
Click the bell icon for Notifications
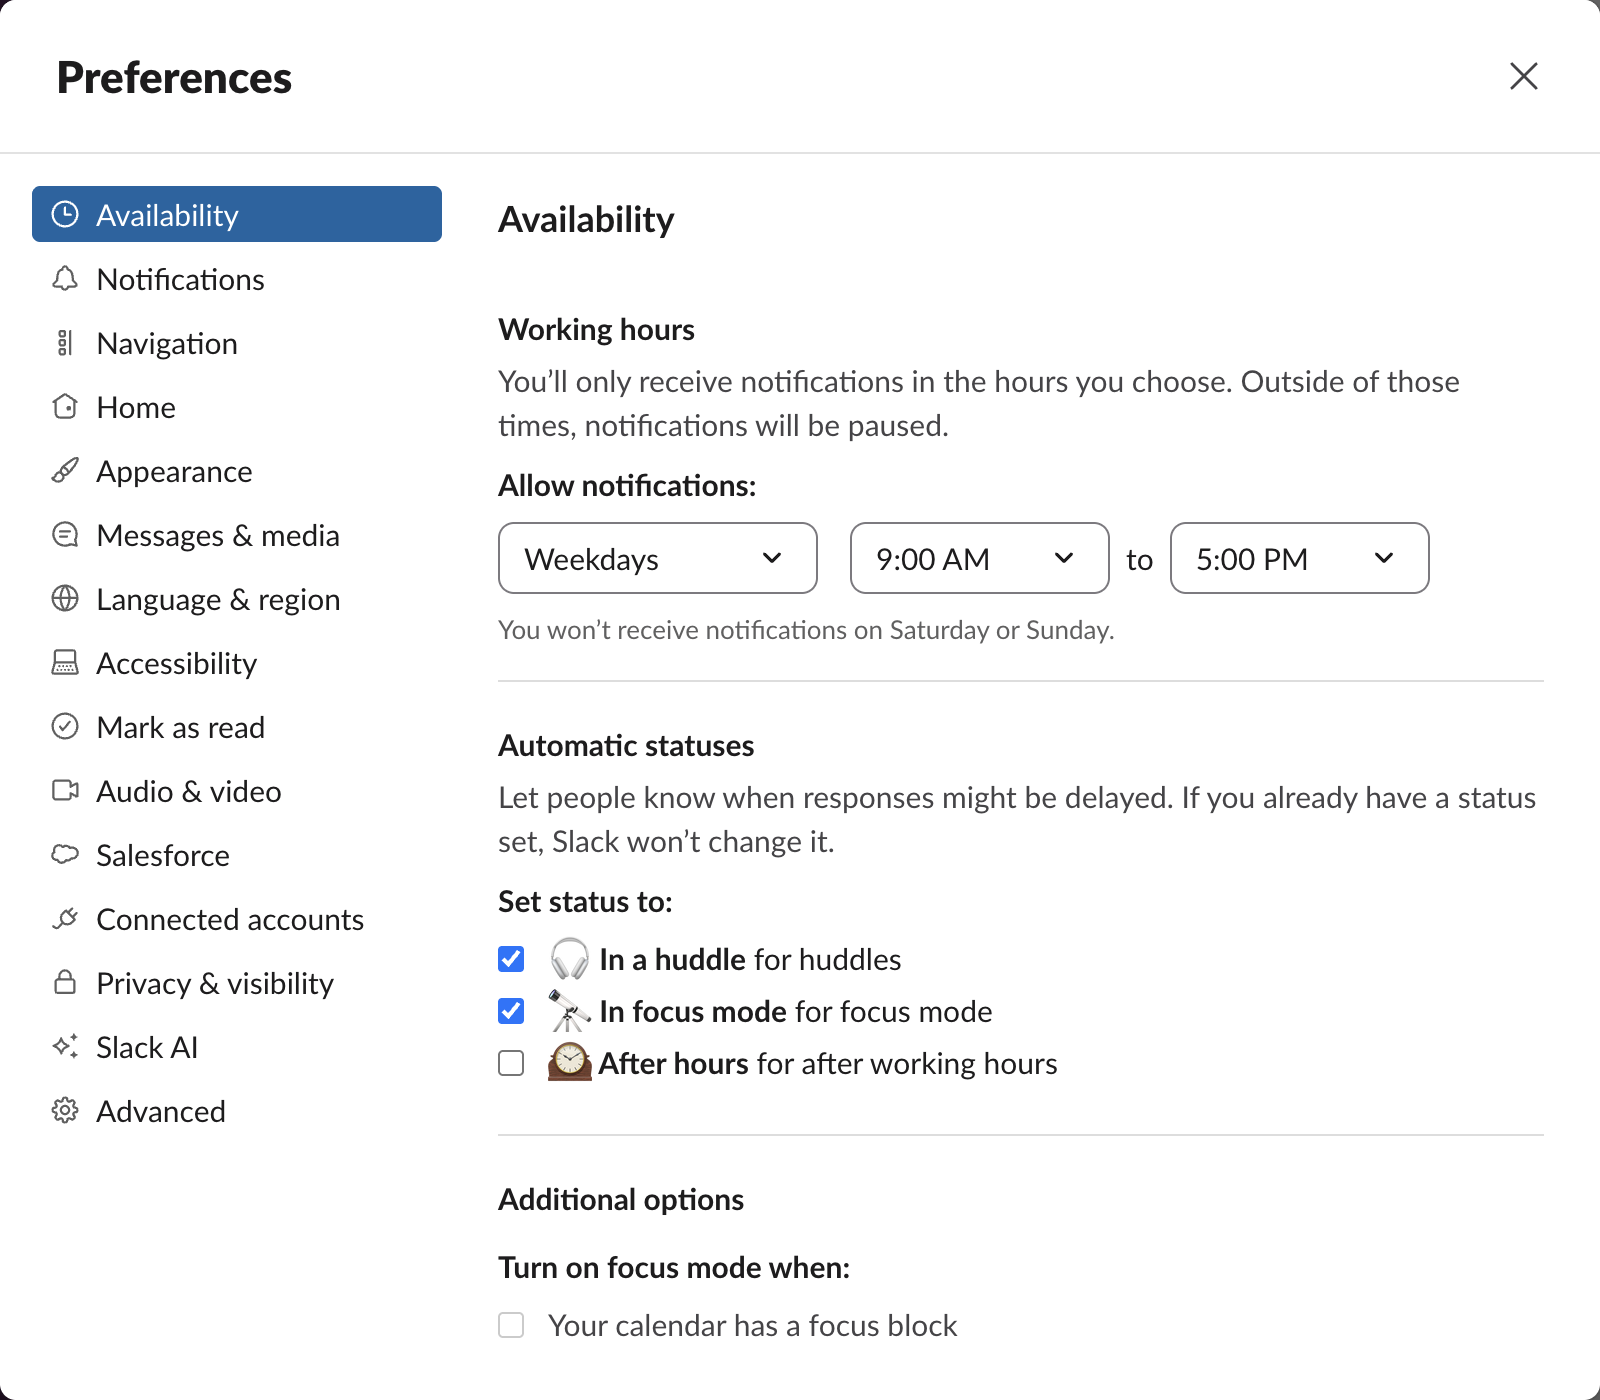pos(65,278)
